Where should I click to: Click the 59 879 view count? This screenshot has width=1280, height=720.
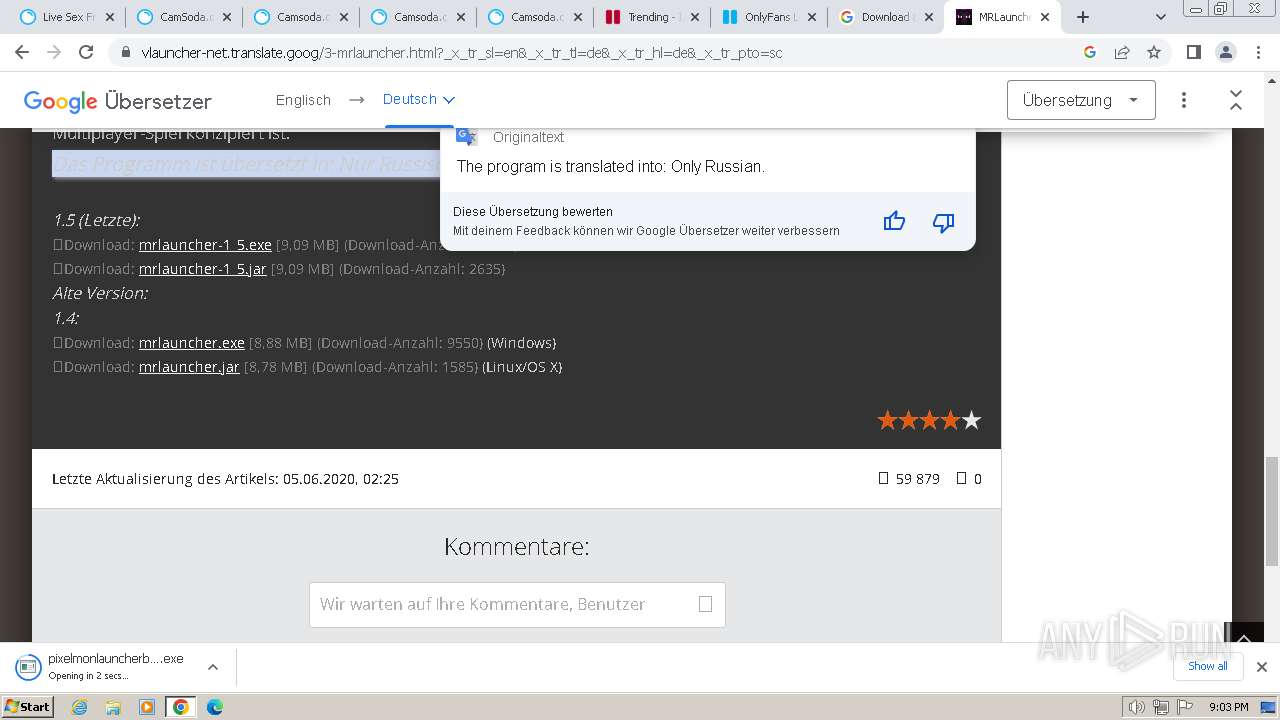pos(917,479)
